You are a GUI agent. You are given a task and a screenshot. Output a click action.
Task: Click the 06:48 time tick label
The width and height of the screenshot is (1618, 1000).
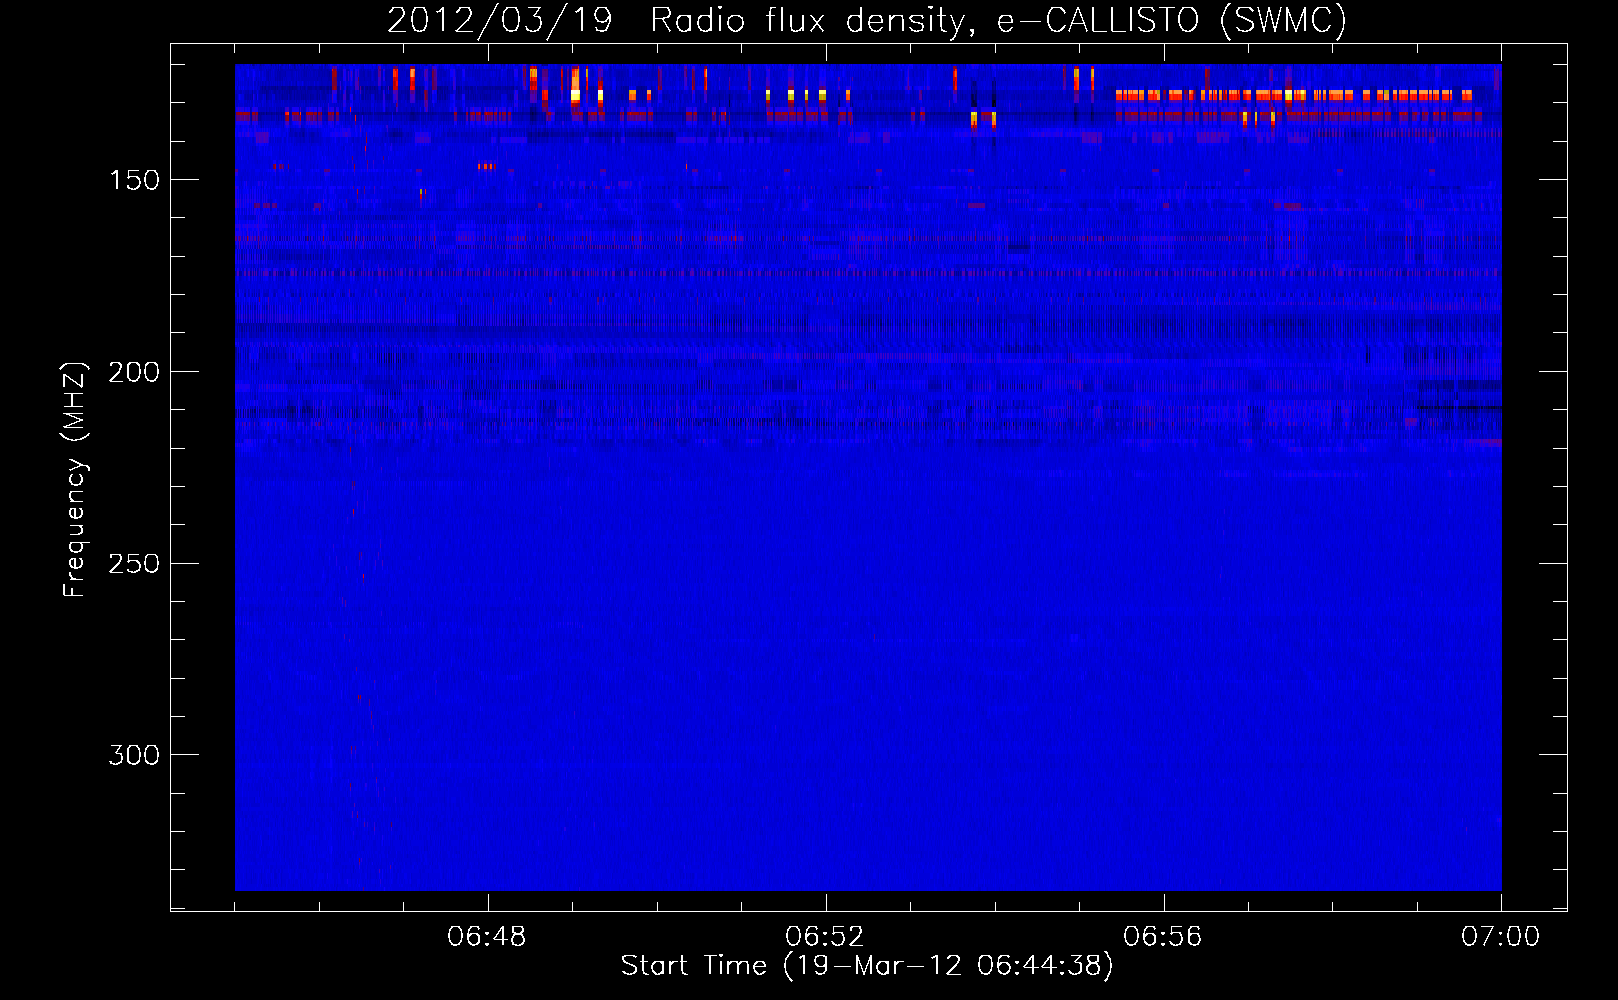point(487,937)
